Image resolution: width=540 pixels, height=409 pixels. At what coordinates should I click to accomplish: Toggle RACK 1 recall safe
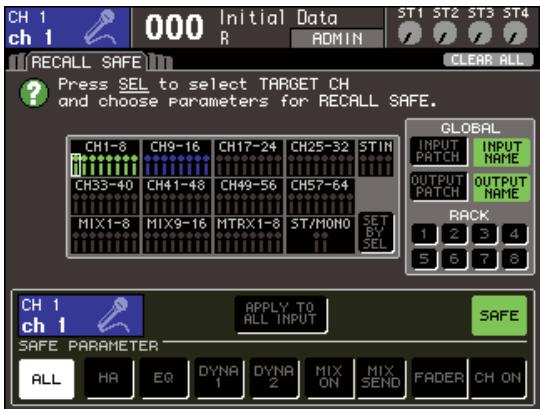point(424,234)
